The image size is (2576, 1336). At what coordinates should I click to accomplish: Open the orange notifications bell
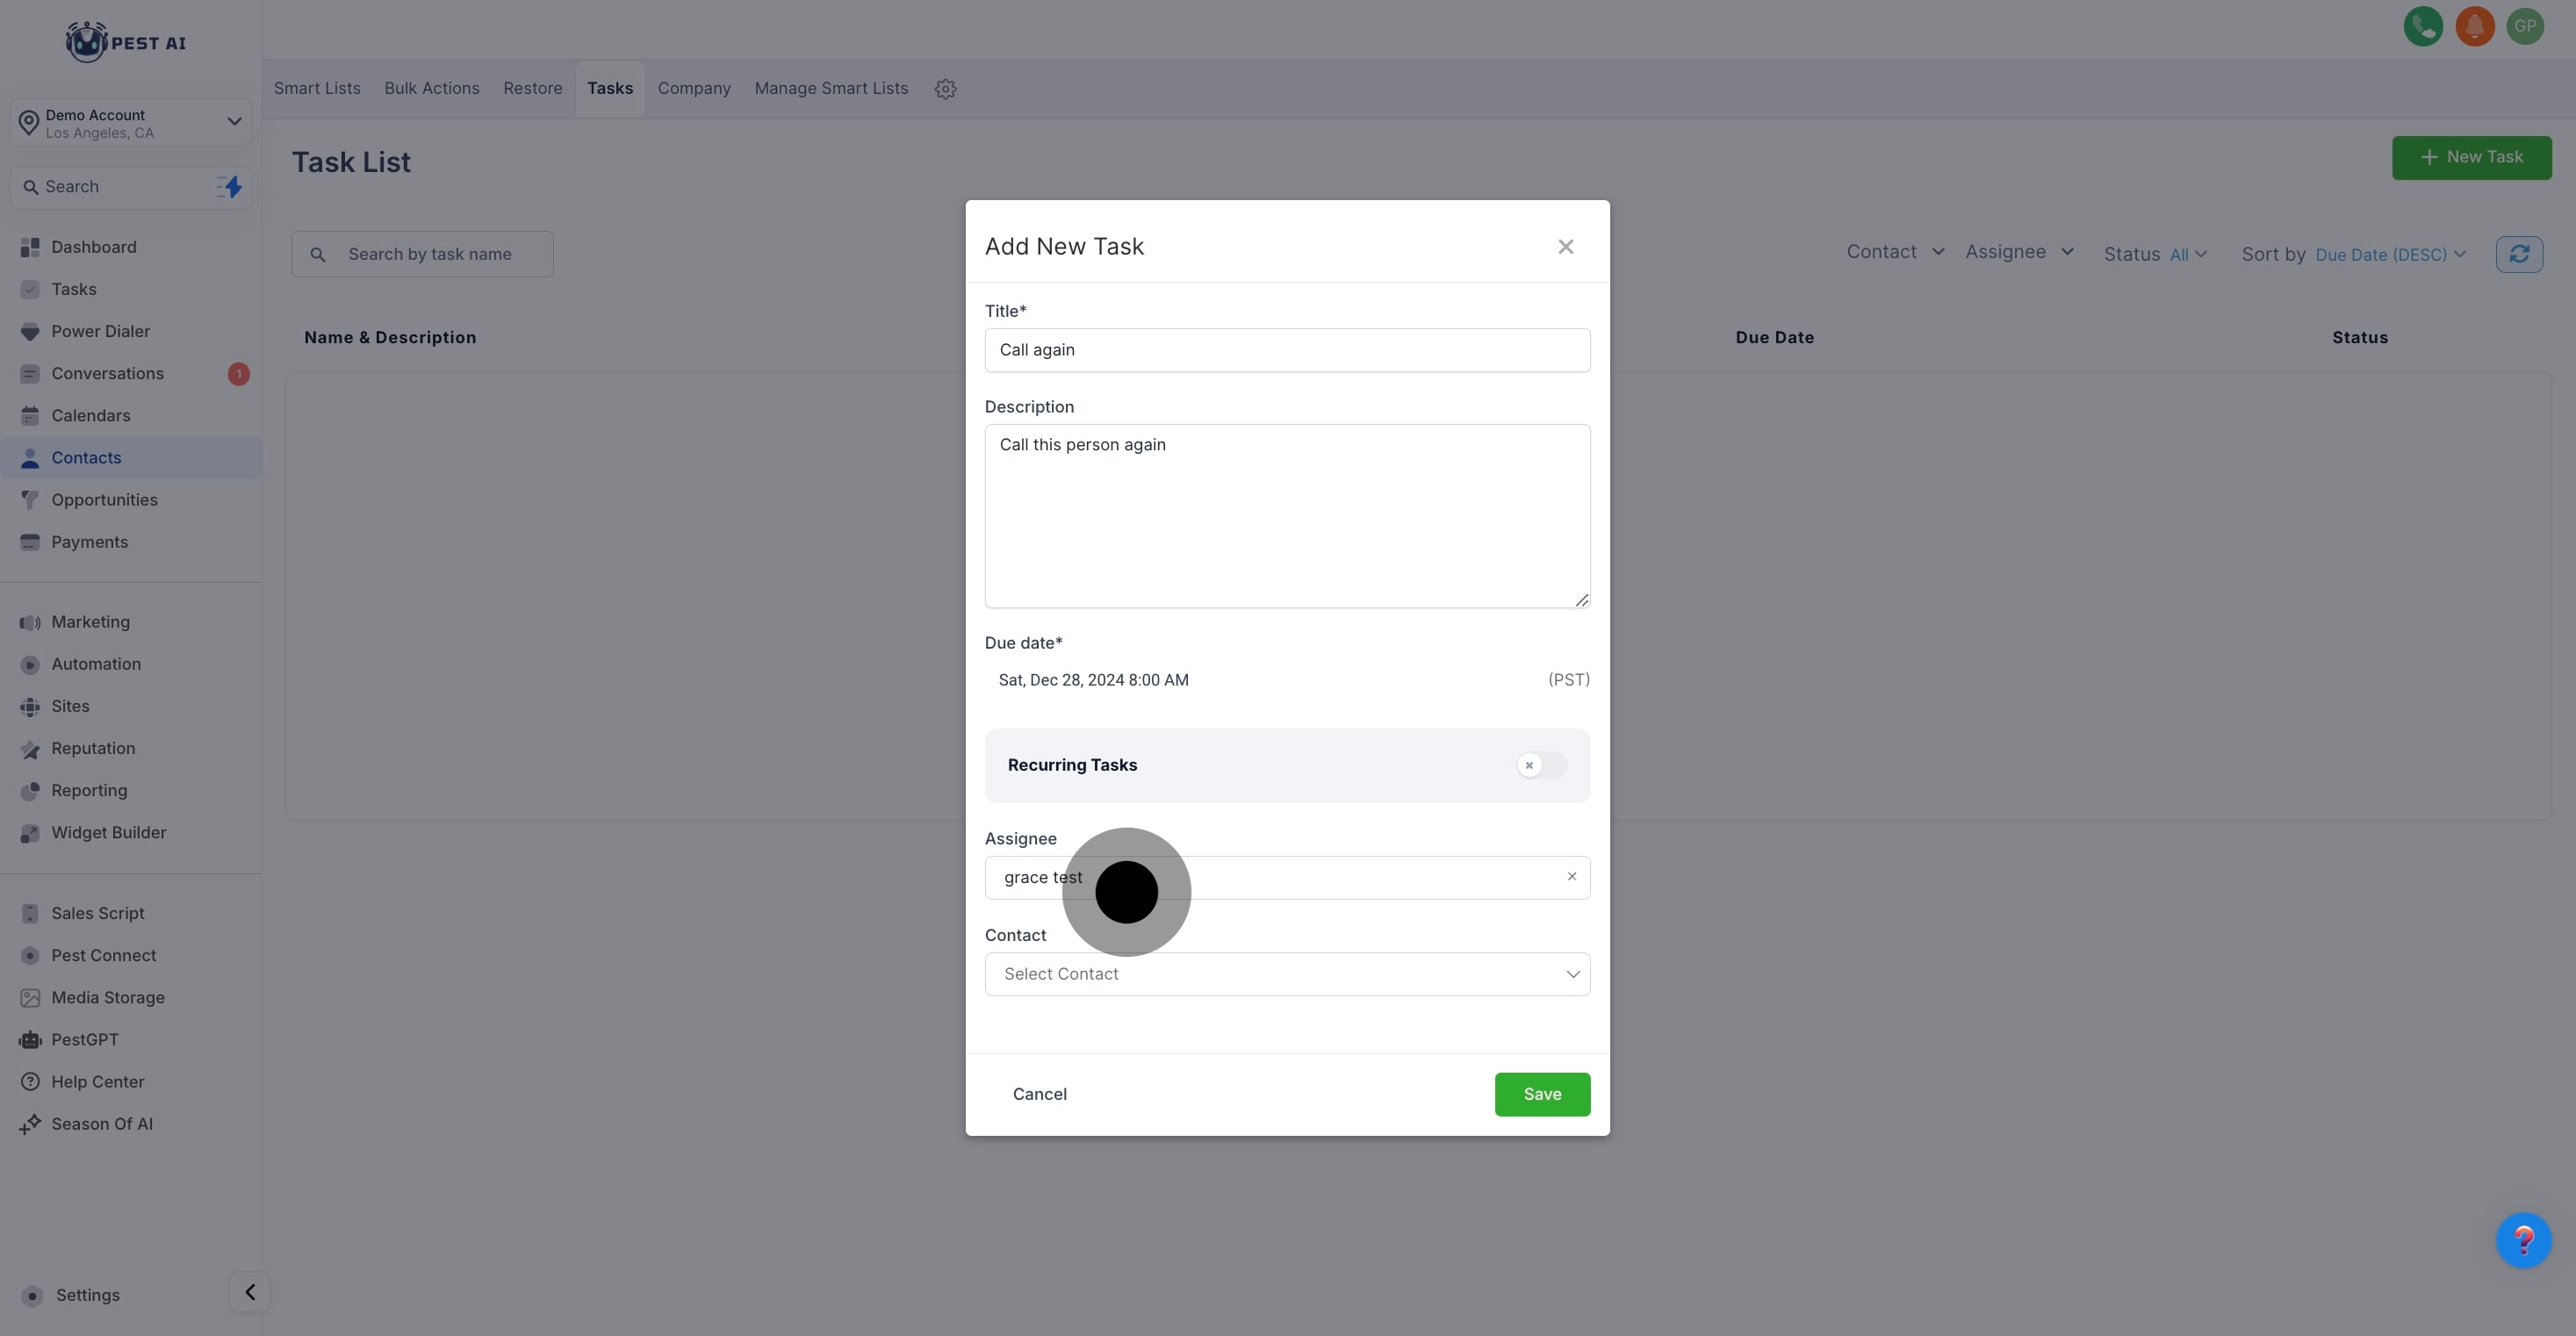point(2474,27)
